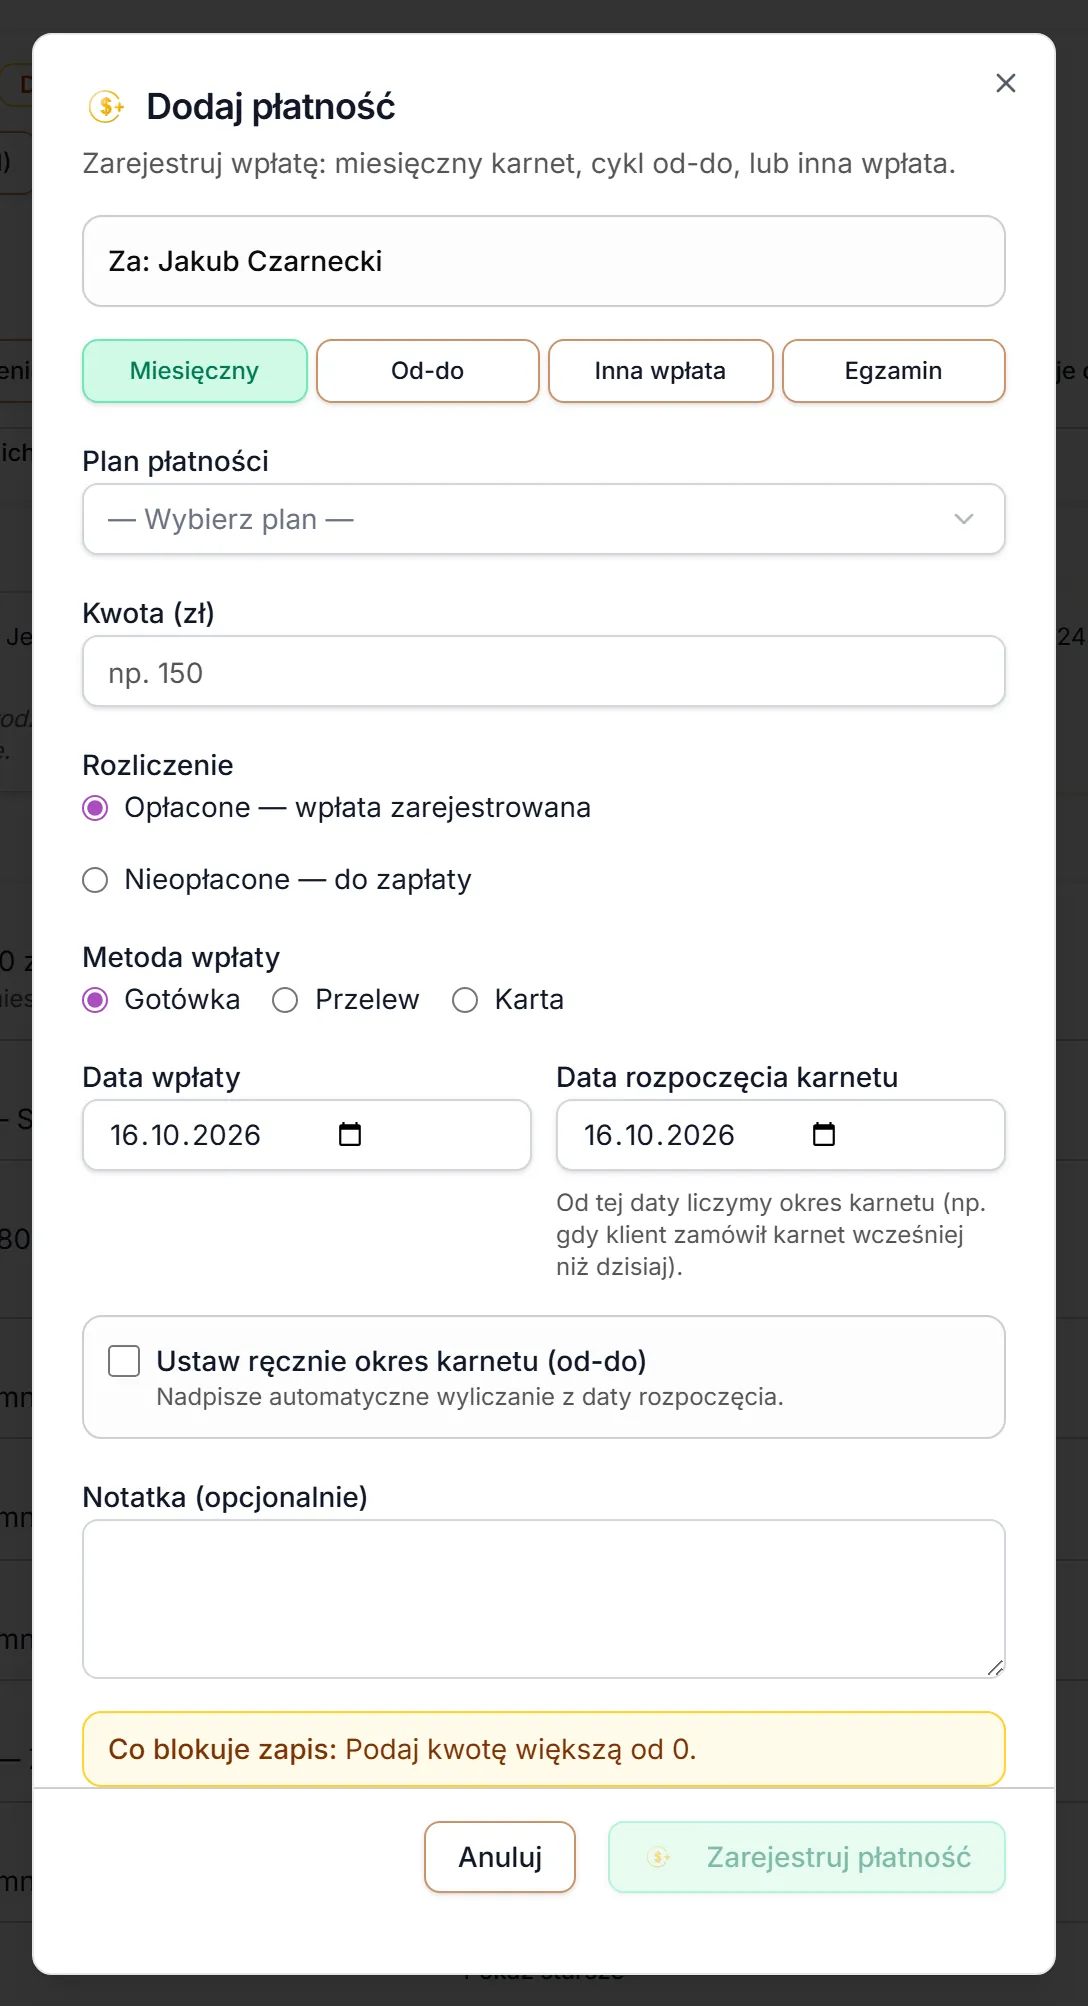Click 'Nadpisze automatyczne wyliczanie' helper text

470,1397
